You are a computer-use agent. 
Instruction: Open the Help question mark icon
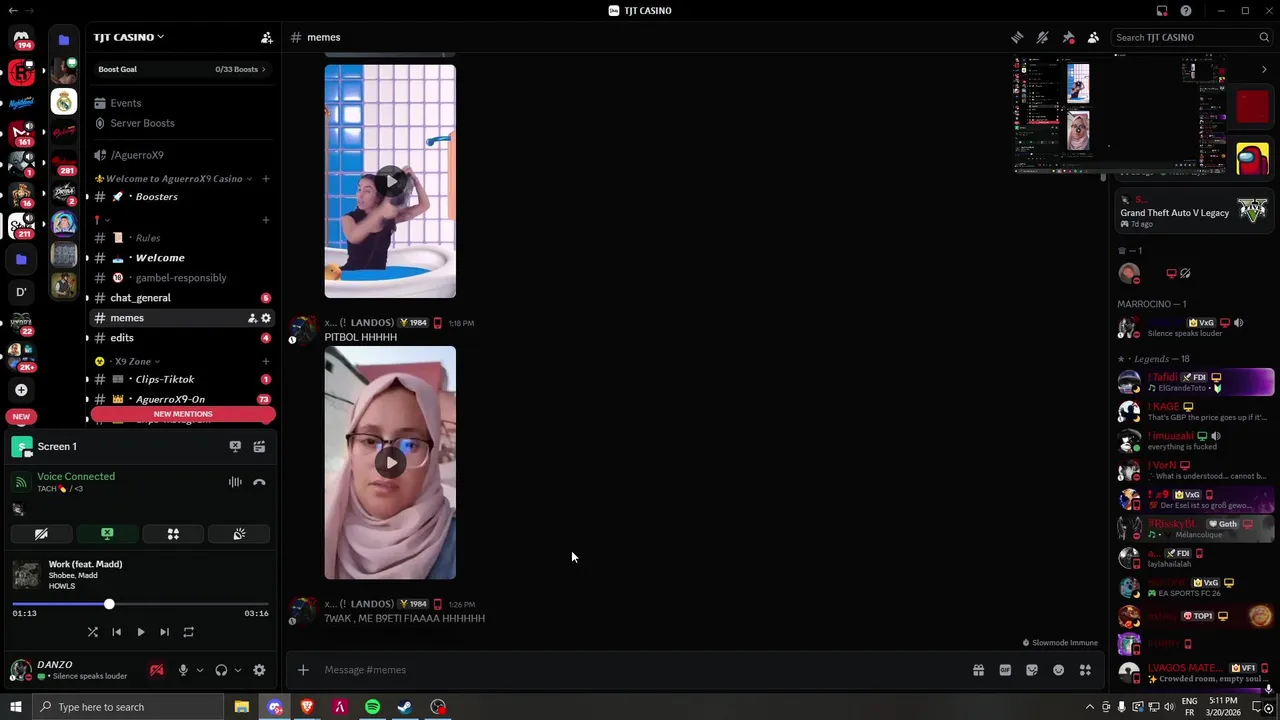(1186, 11)
